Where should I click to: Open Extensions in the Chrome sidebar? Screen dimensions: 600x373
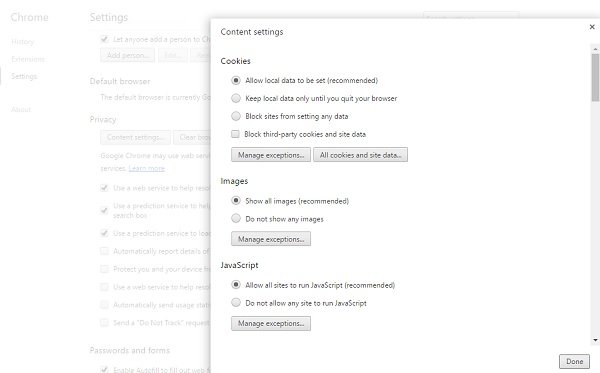pyautogui.click(x=28, y=59)
